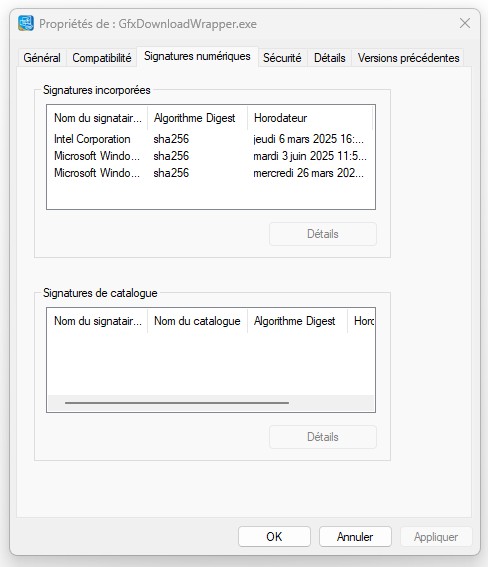Click the horizontal scrollbar in catalogue list
The width and height of the screenshot is (488, 567).
click(x=177, y=402)
